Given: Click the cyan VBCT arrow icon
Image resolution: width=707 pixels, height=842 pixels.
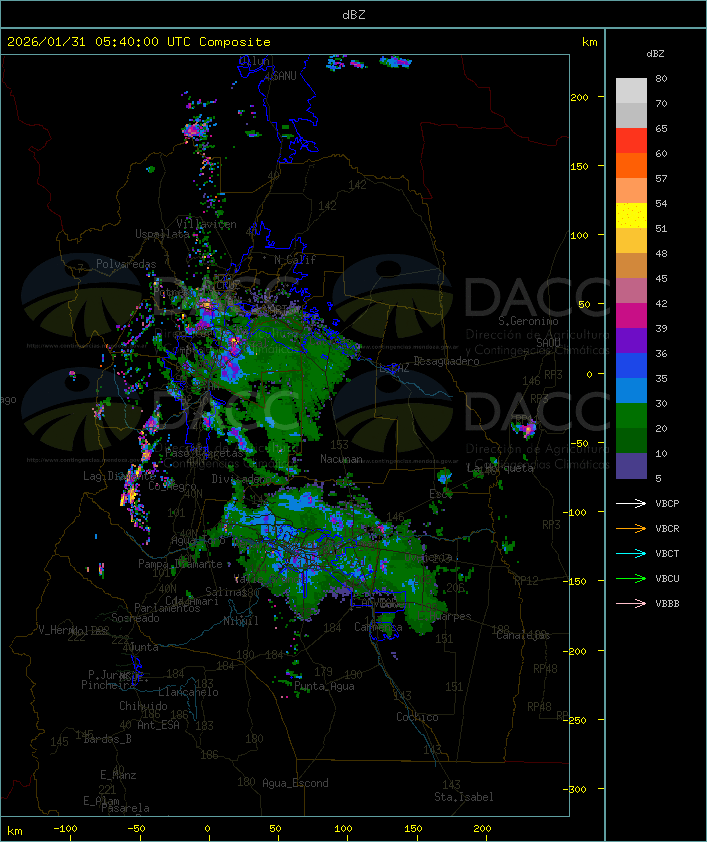Looking at the screenshot, I should 631,553.
